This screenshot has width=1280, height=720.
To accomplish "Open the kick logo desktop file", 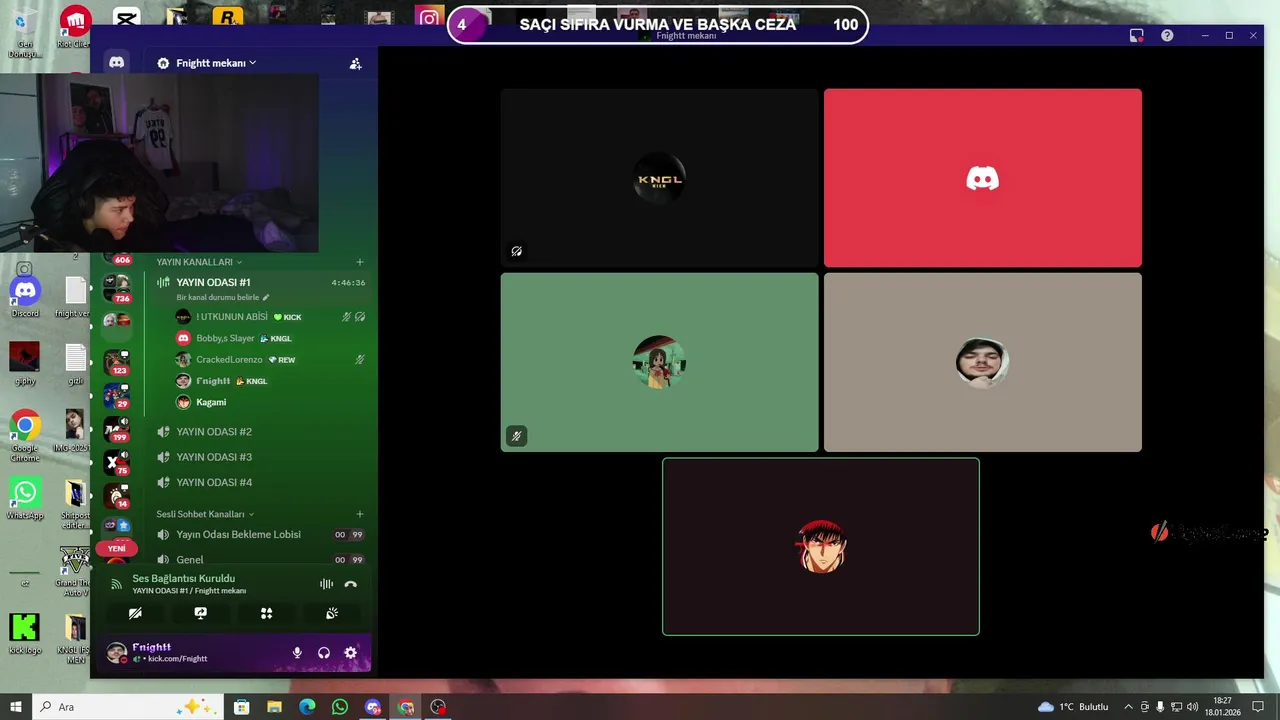I will [x=25, y=632].
